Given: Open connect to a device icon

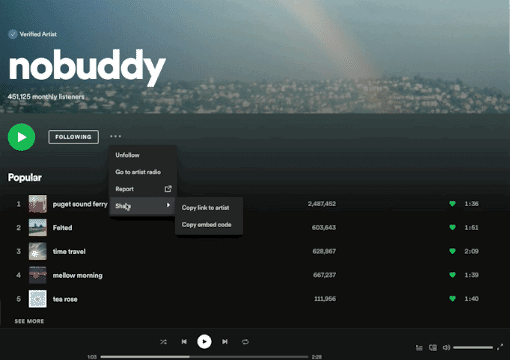Looking at the screenshot, I should [x=433, y=348].
